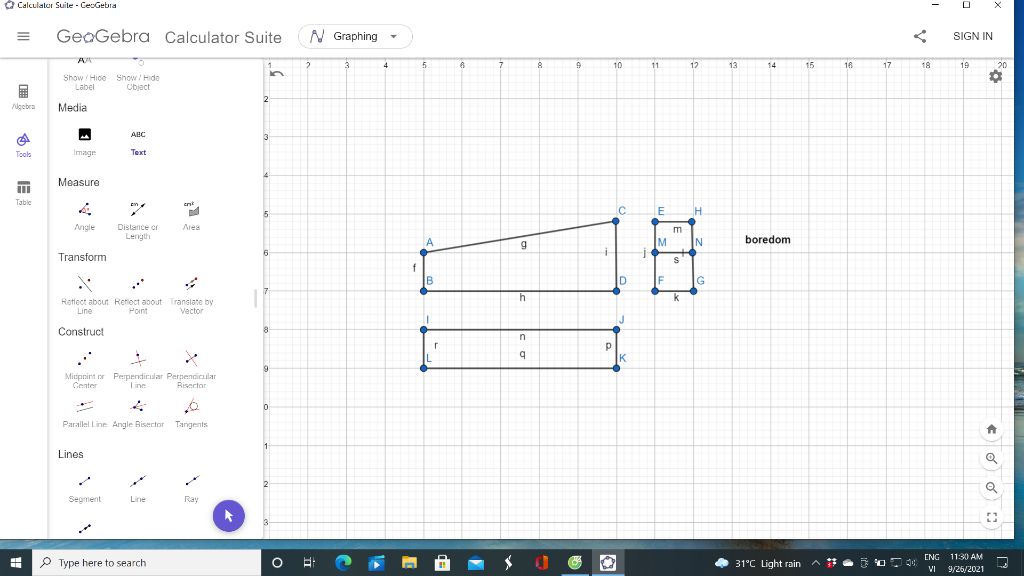Click SIGN IN
This screenshot has width=1024, height=576.
click(x=972, y=37)
